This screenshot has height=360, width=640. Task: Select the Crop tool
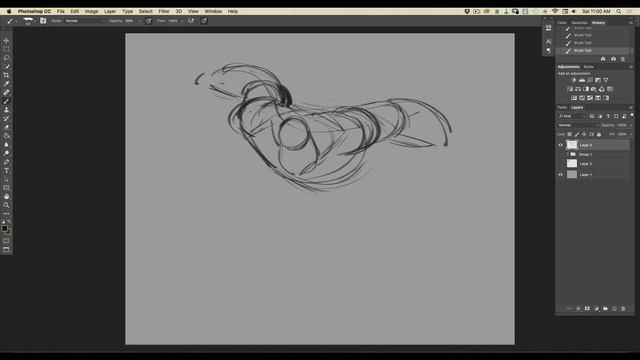point(6,75)
